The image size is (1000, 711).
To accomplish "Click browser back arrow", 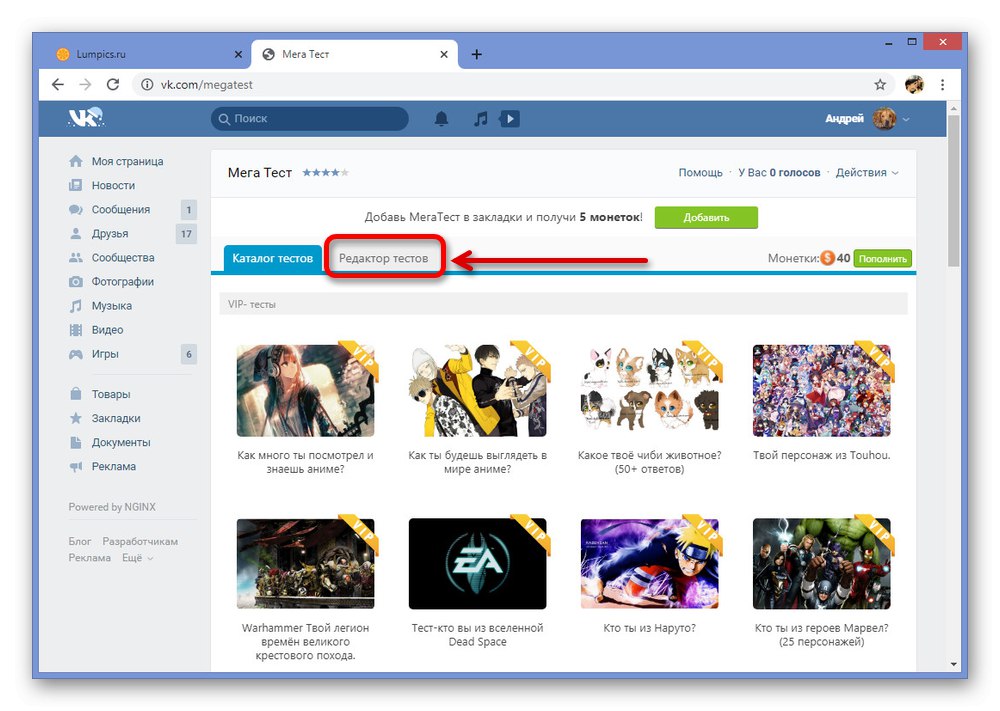I will 58,84.
